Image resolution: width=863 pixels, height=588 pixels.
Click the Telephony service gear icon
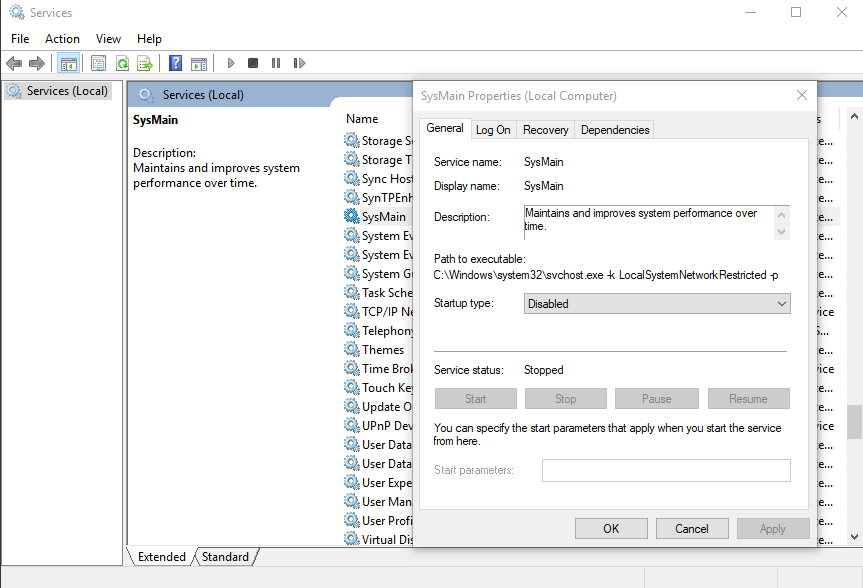352,330
